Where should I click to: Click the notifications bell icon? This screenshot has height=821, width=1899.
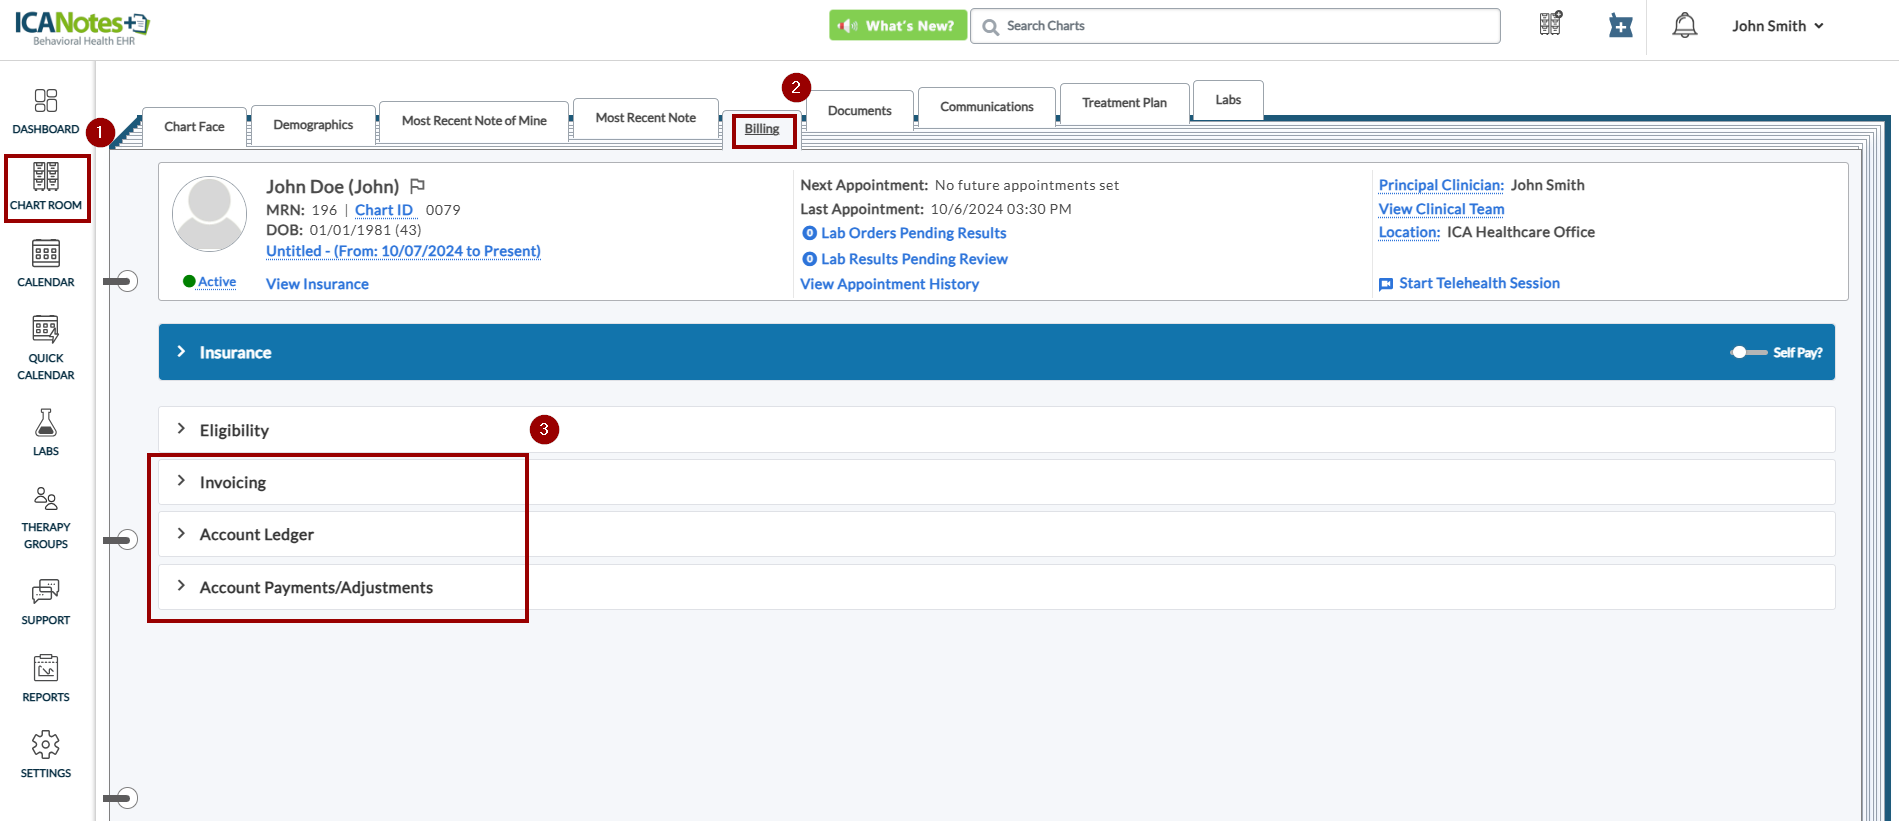point(1684,26)
